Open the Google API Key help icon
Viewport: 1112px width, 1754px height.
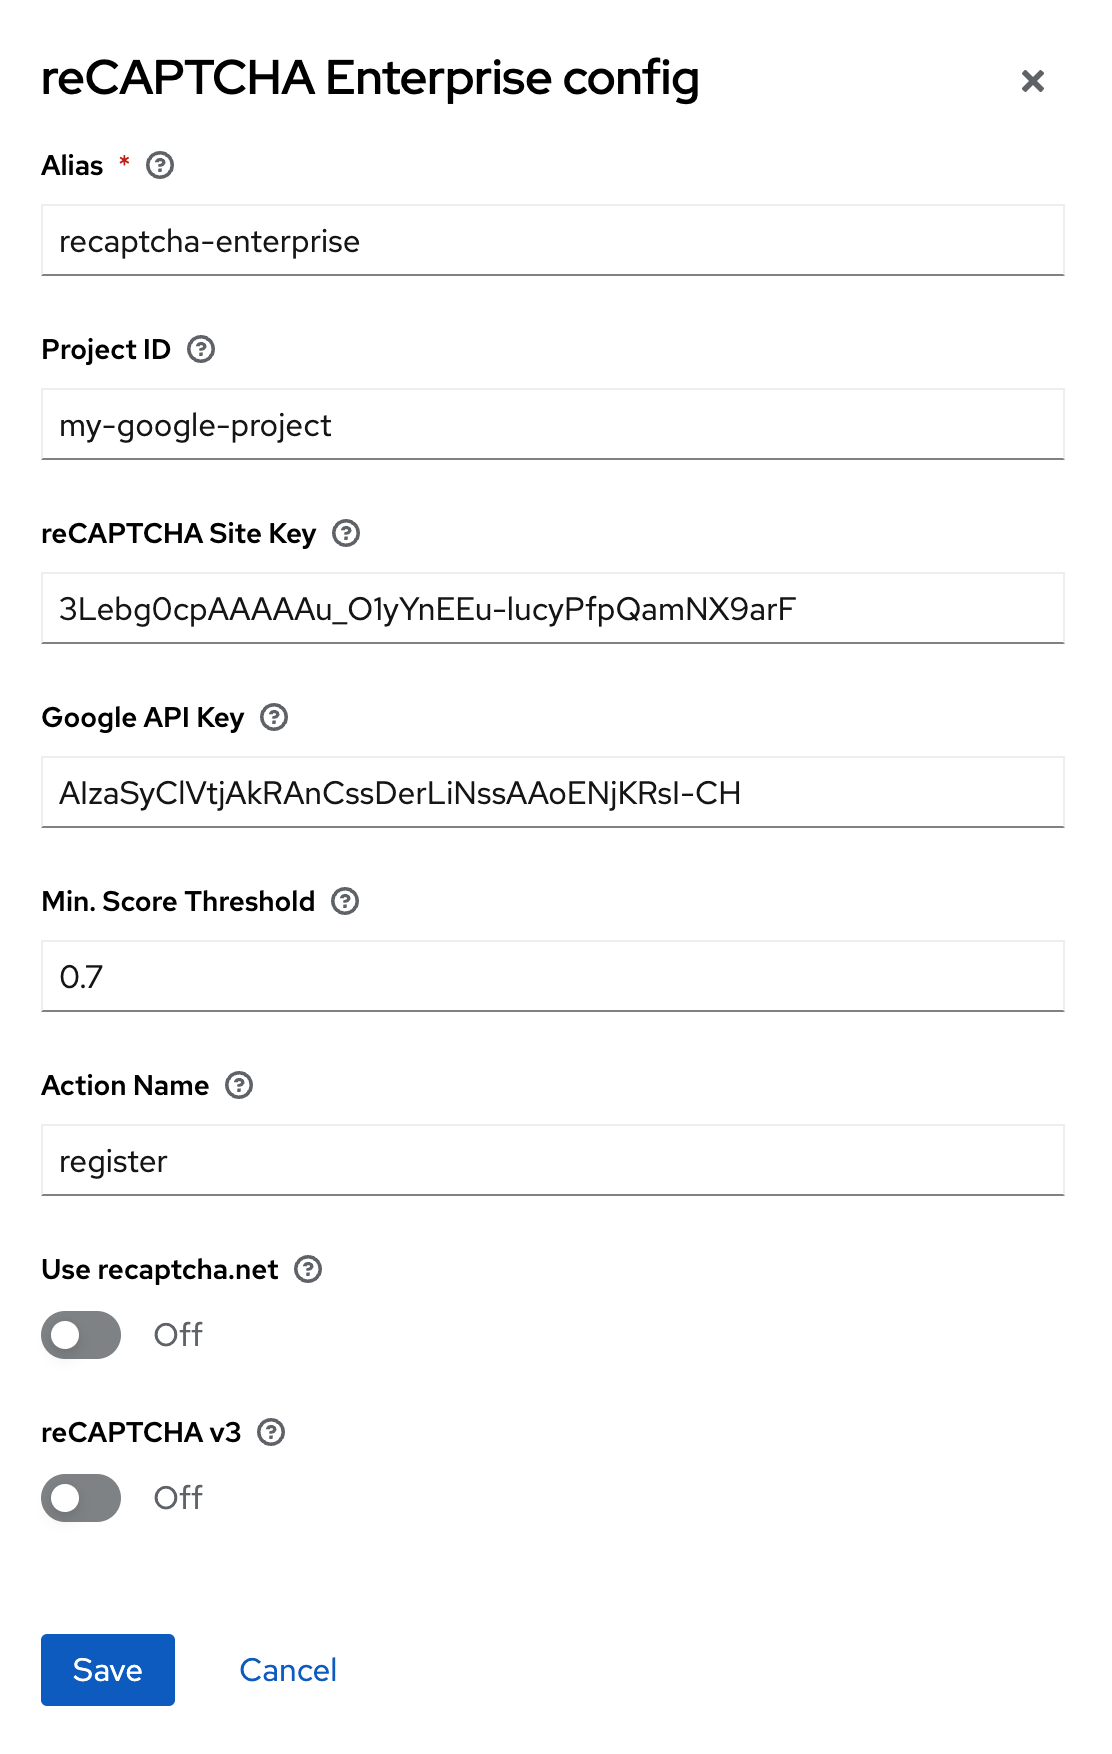[x=273, y=717]
